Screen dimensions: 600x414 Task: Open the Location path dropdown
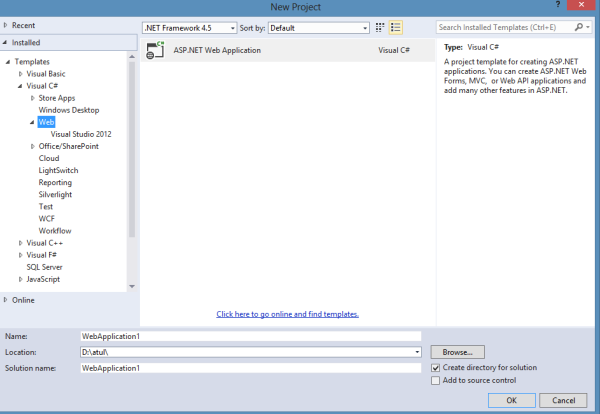tap(417, 352)
